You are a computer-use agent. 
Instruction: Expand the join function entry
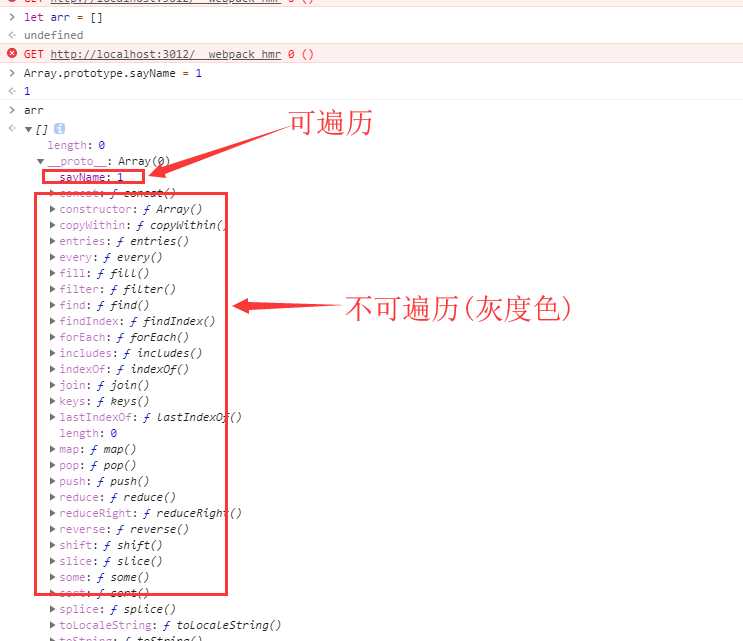pos(53,385)
